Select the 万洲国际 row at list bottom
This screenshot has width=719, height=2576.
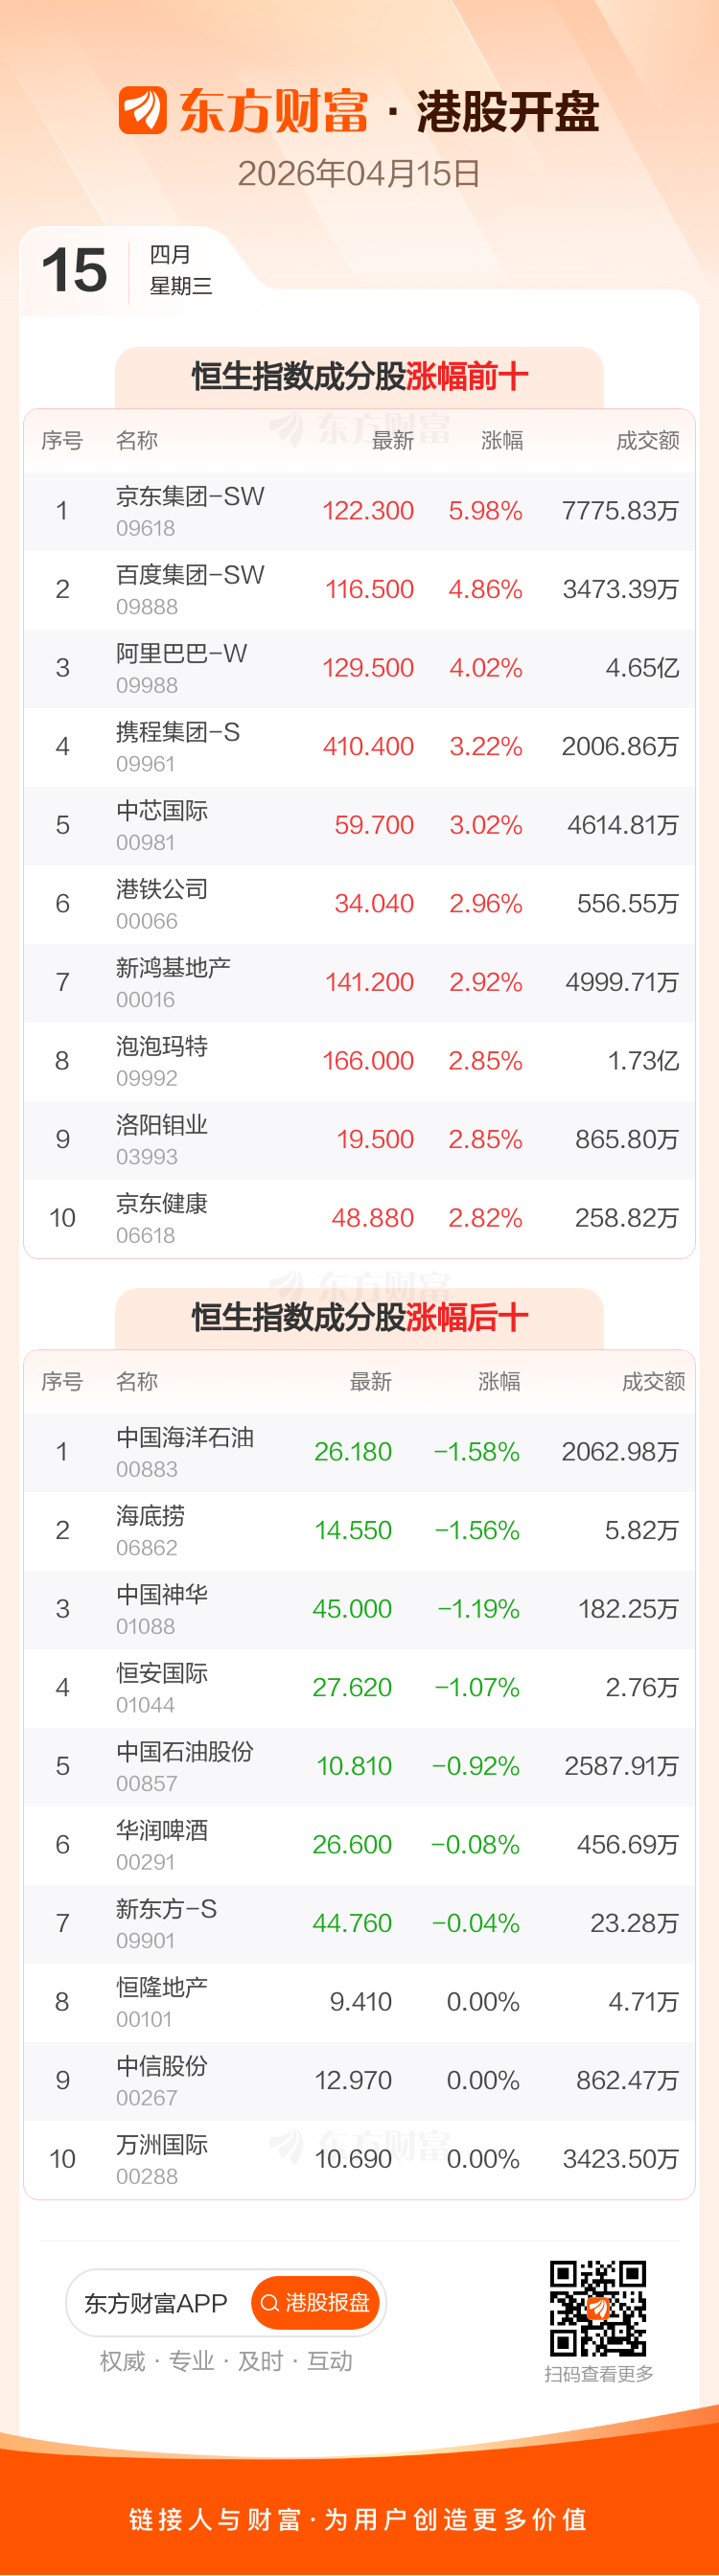coord(359,2159)
